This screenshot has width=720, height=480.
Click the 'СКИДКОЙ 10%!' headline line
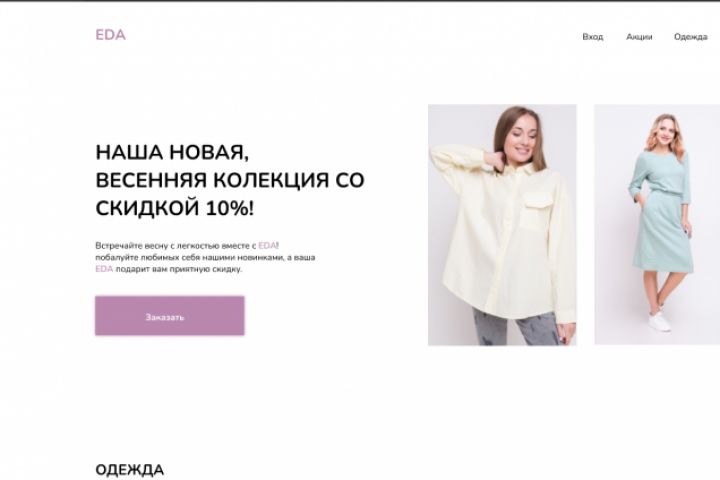coord(174,209)
